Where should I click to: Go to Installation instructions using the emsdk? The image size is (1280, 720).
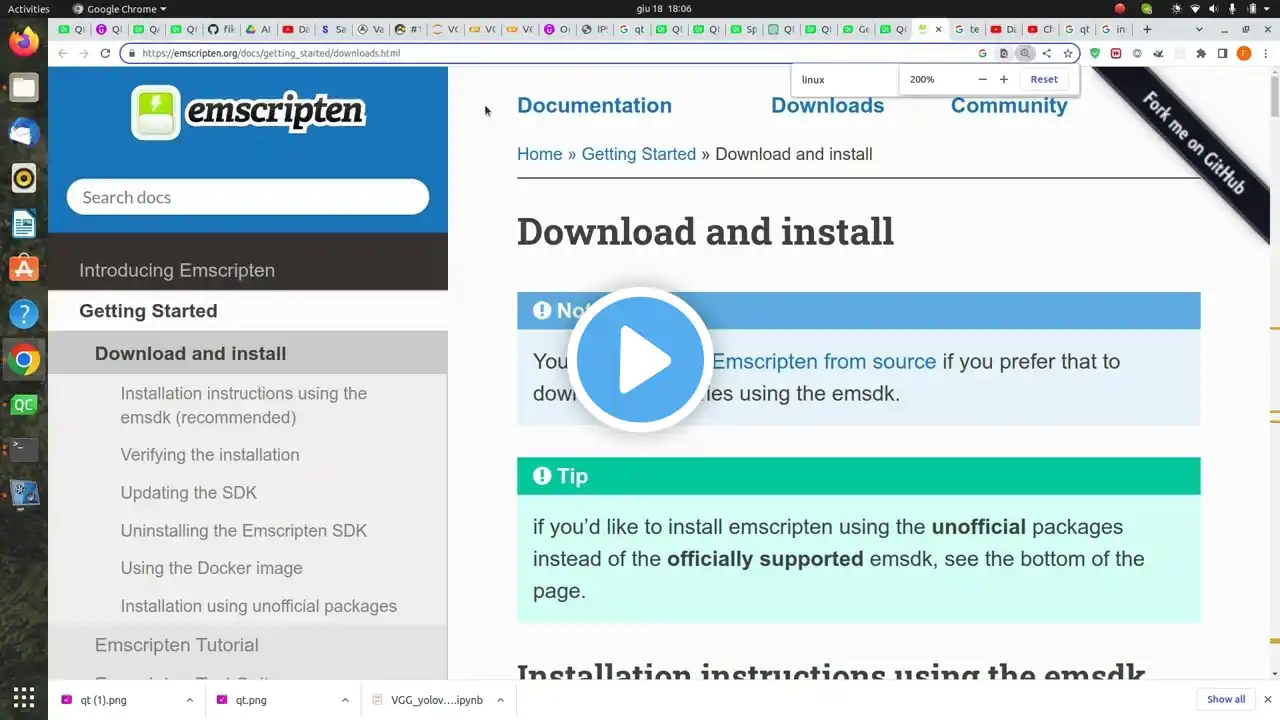244,405
